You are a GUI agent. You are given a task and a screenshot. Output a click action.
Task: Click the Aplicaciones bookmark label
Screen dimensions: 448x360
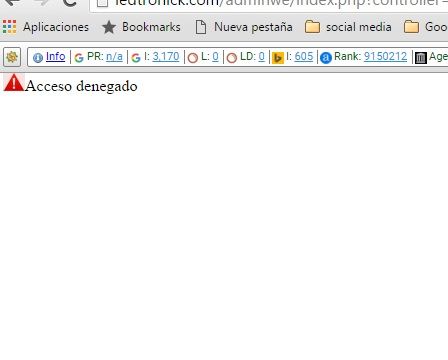(x=56, y=27)
